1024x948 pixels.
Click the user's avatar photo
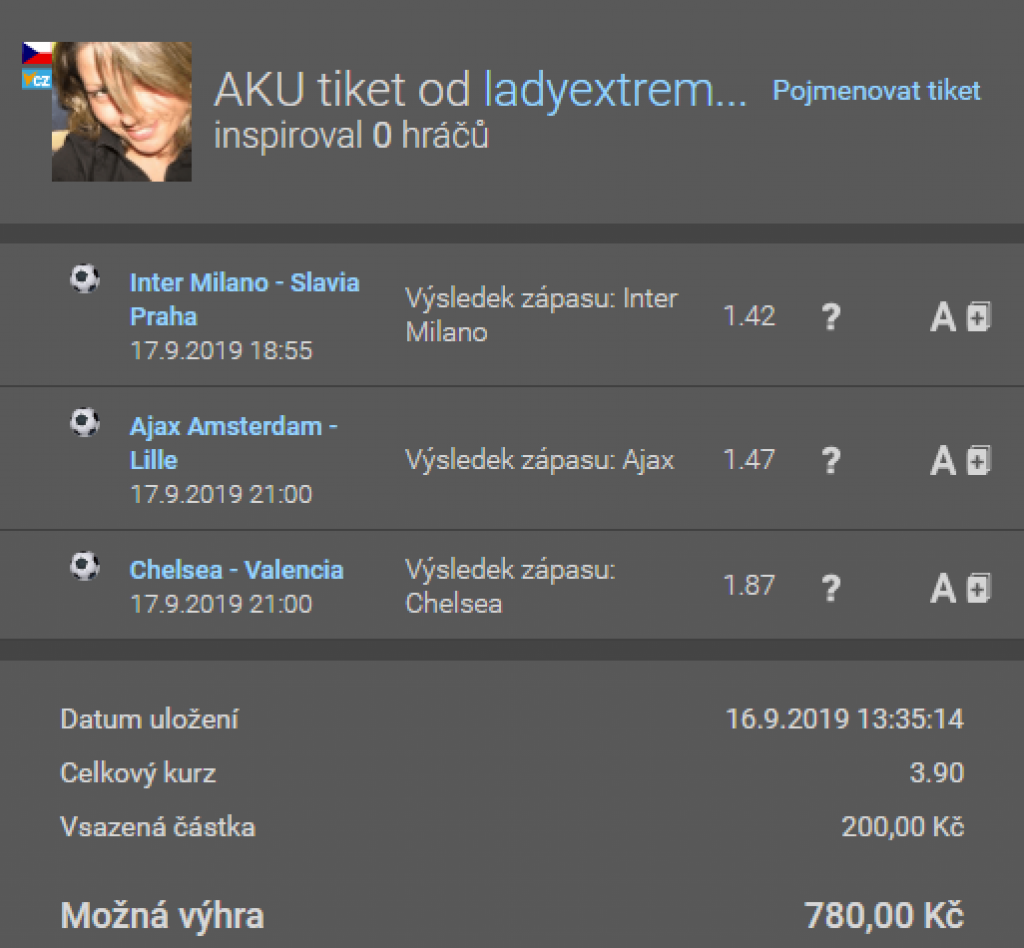click(122, 111)
